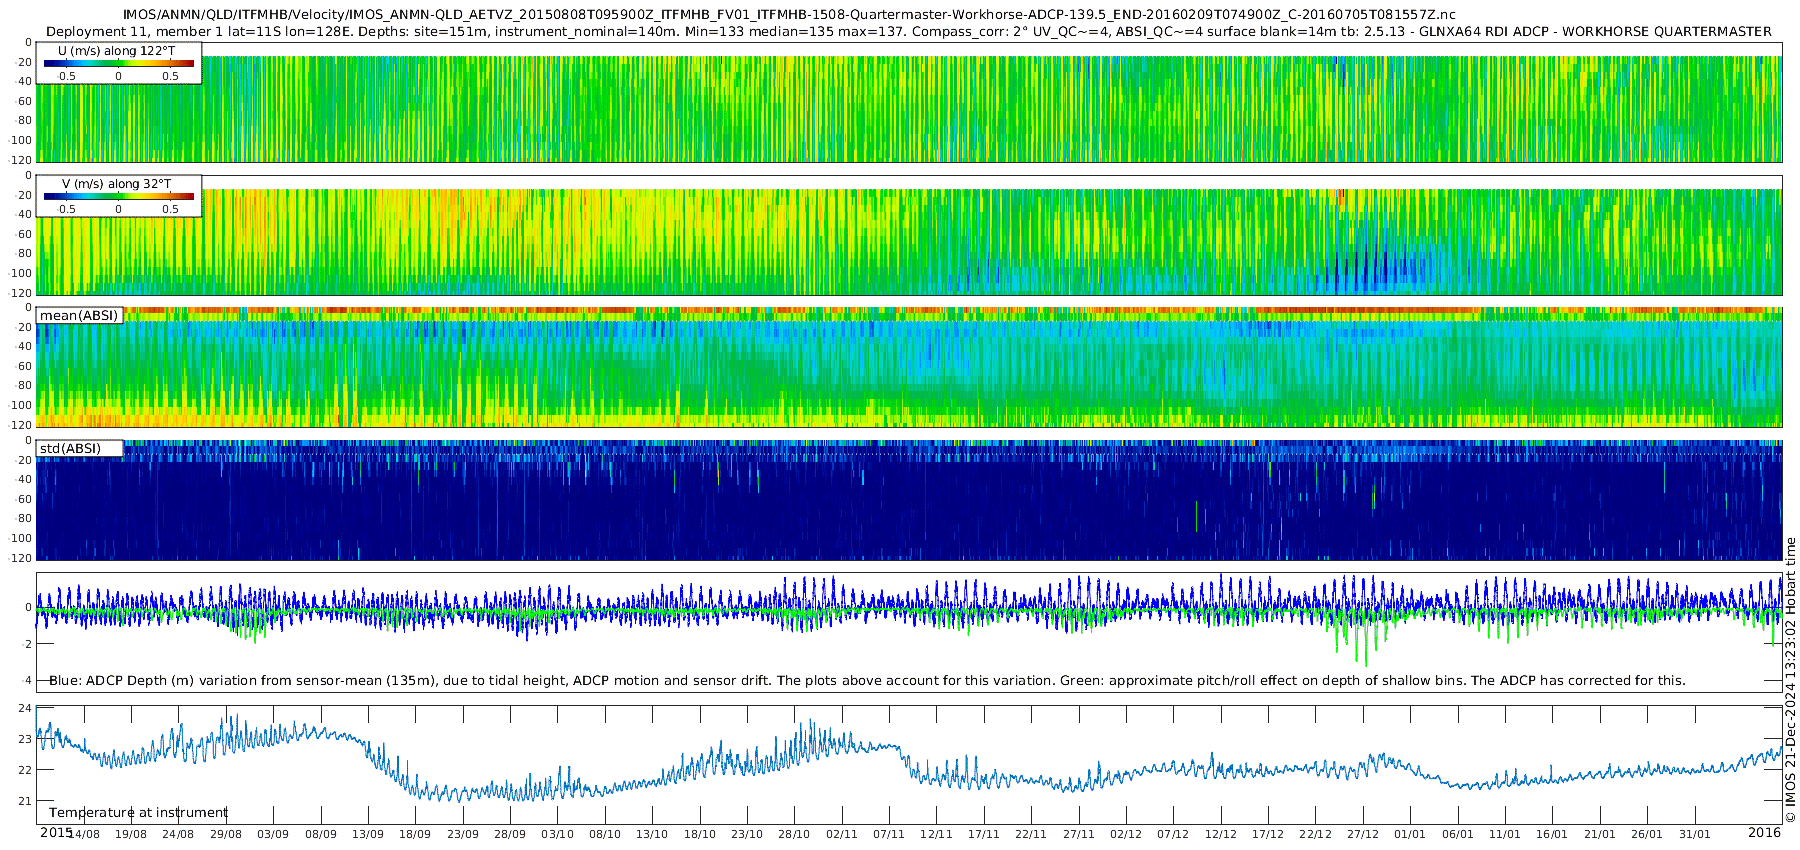The image size is (1800, 850).
Task: Select the 28/10 date tick label
Action: 794,834
